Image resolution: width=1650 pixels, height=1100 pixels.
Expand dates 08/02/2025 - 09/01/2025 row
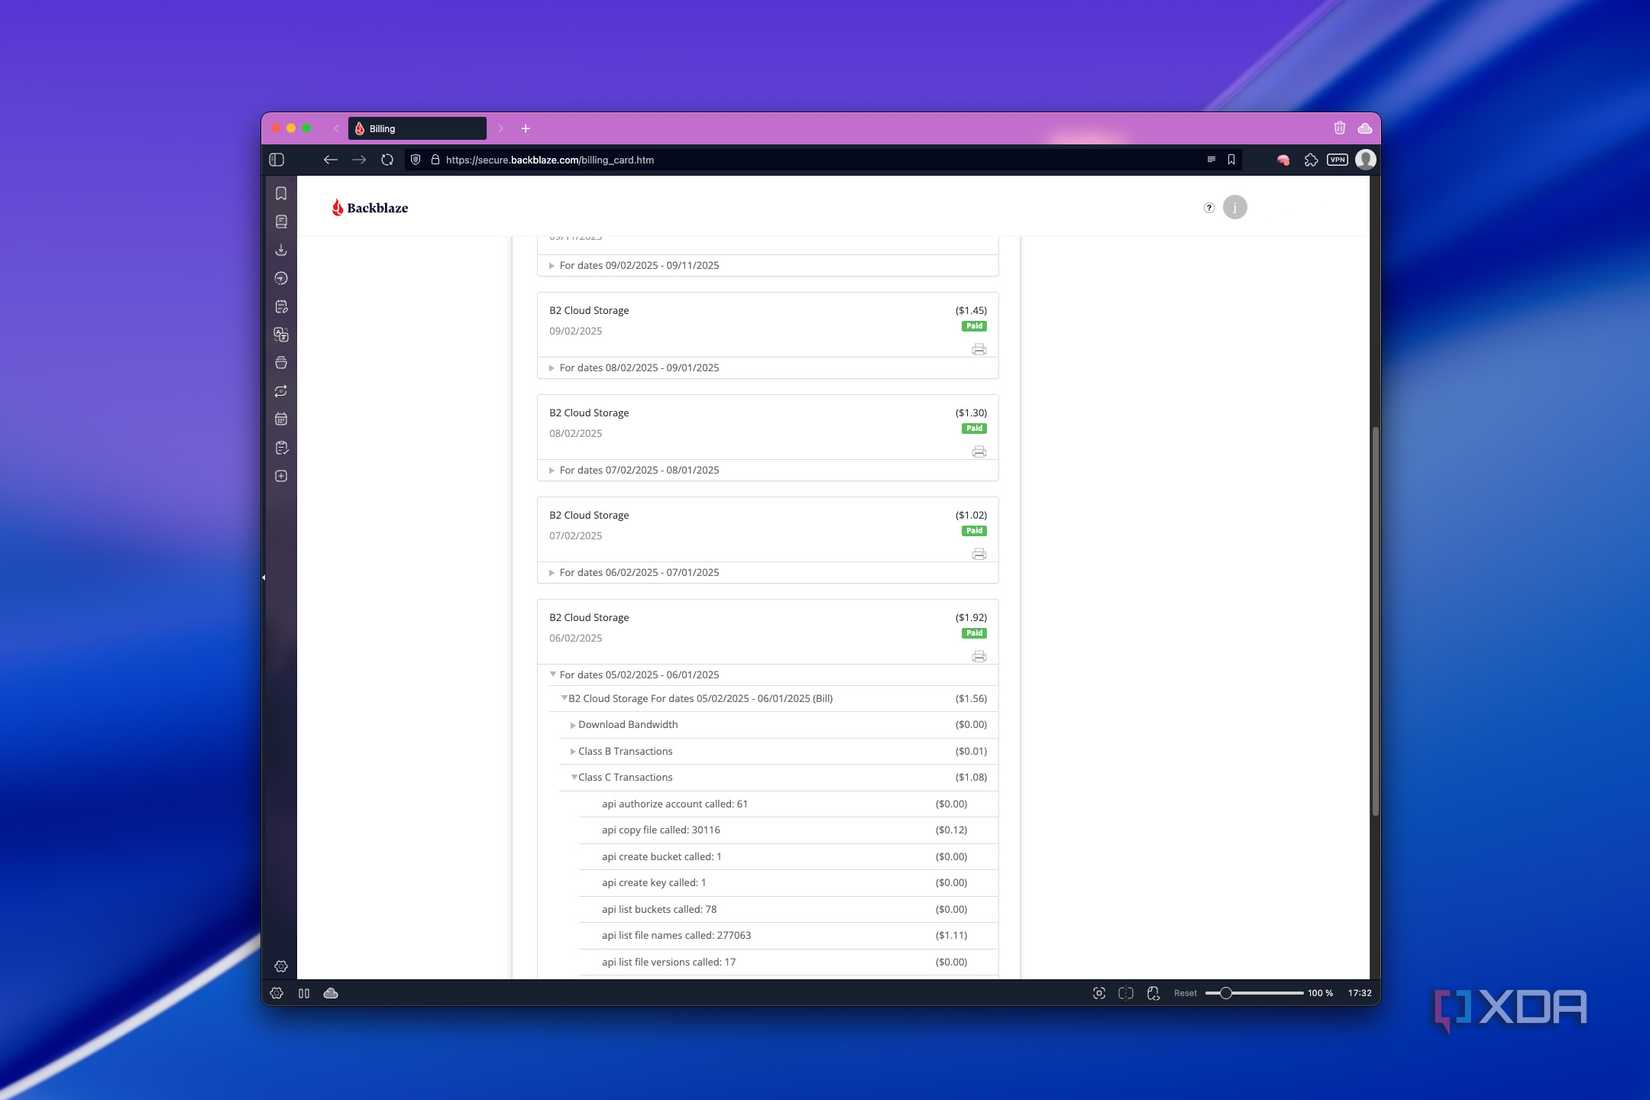(768, 368)
